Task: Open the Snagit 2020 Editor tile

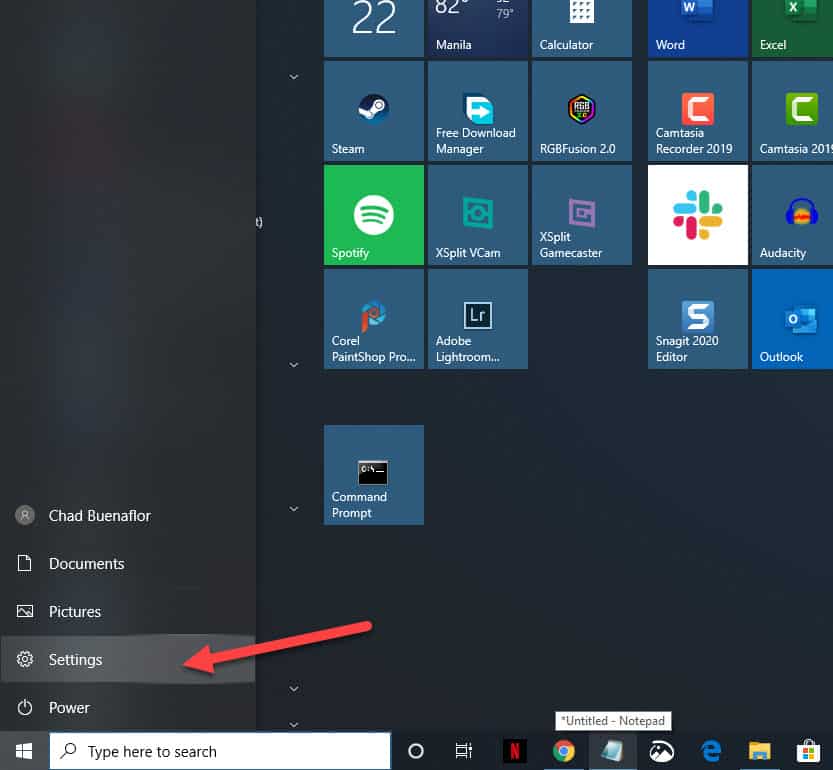Action: pos(698,319)
